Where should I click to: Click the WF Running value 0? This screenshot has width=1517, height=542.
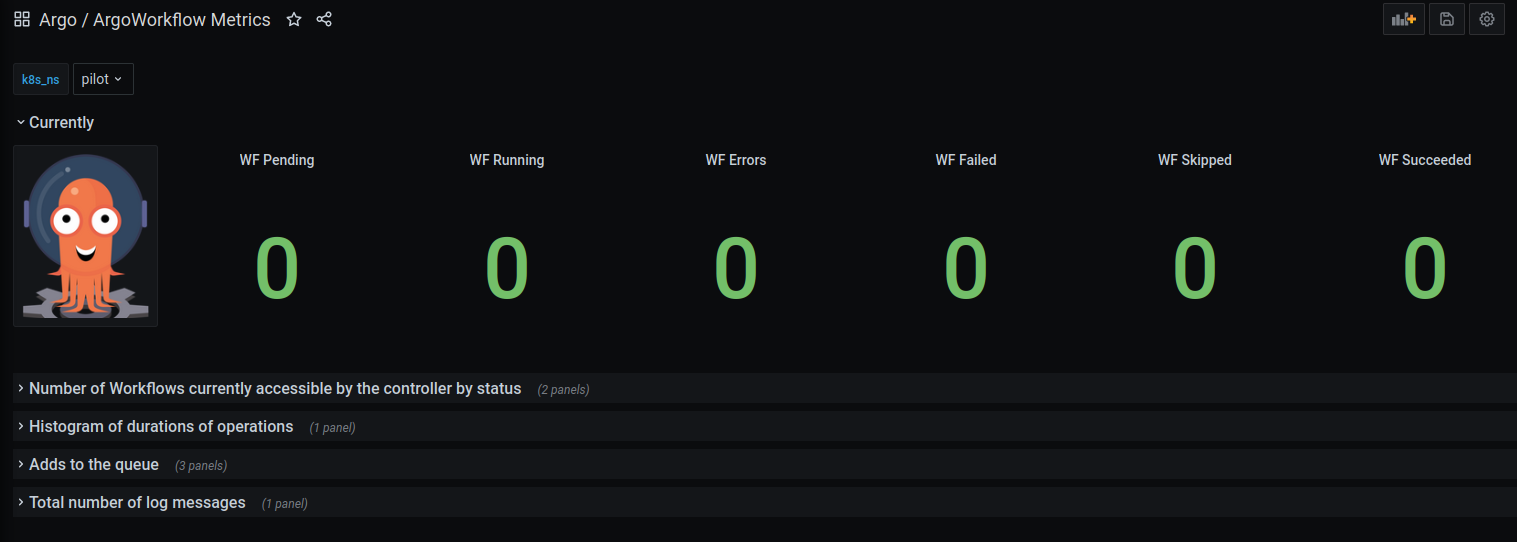(507, 268)
